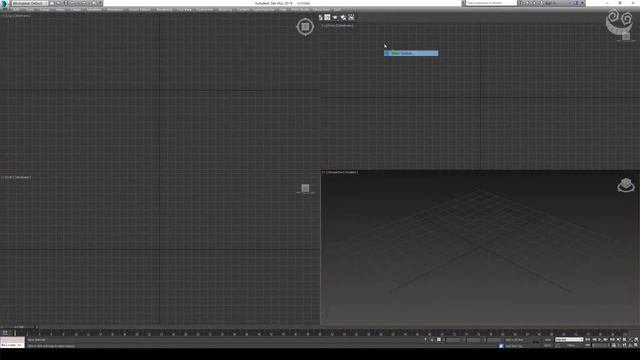Screen dimensions: 640x360
Task: Select the Zoom All tool
Action: point(624,340)
